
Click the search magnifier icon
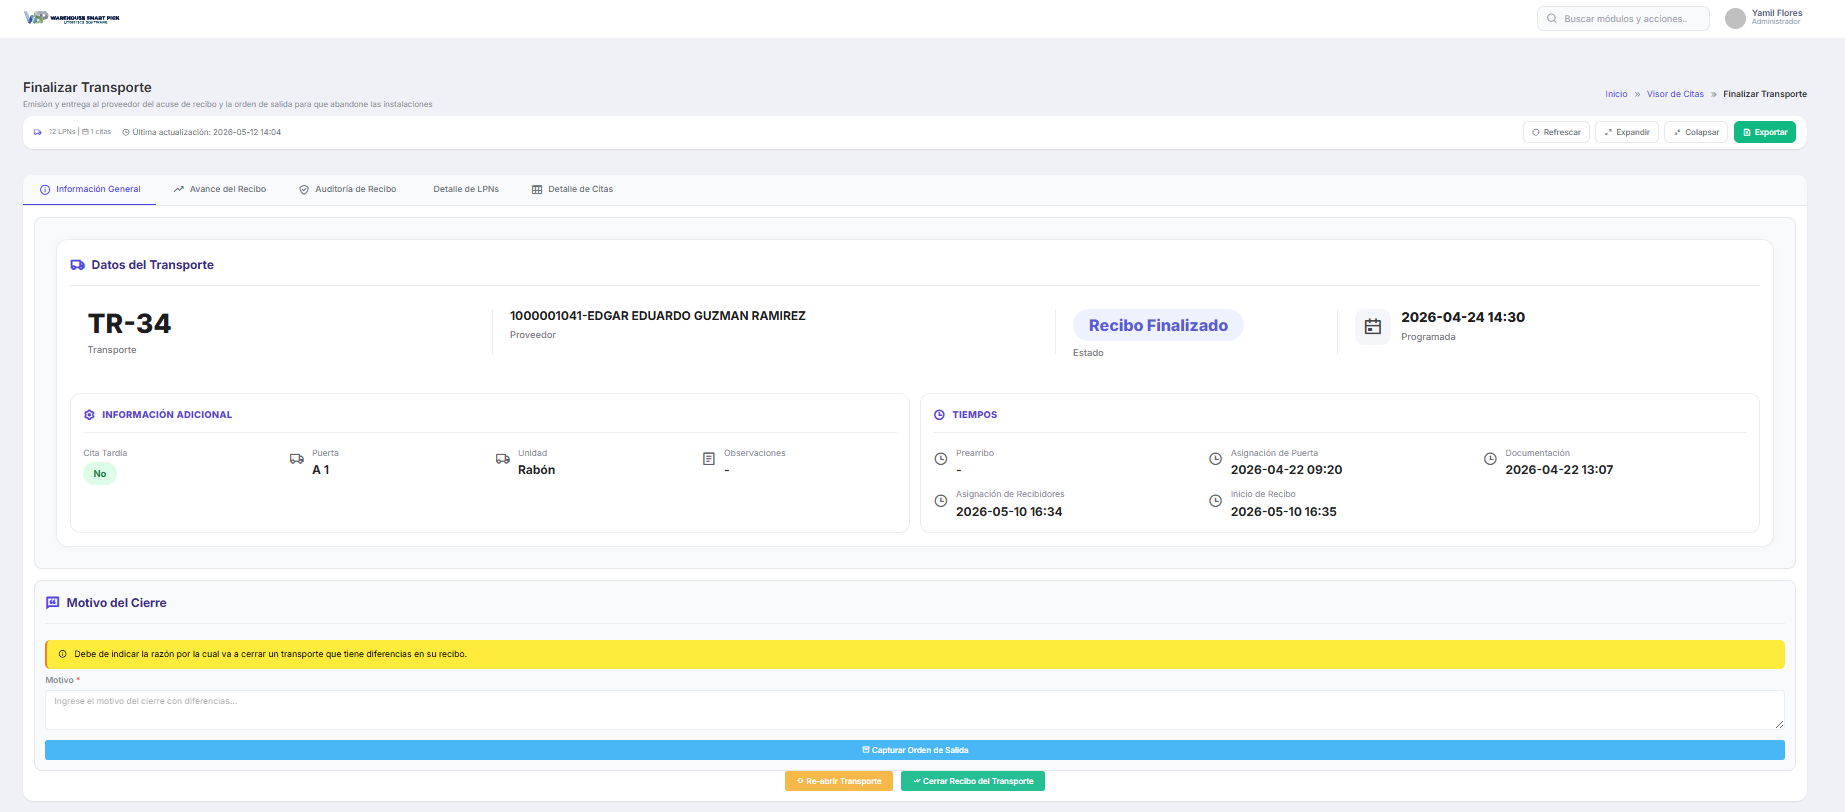1552,19
